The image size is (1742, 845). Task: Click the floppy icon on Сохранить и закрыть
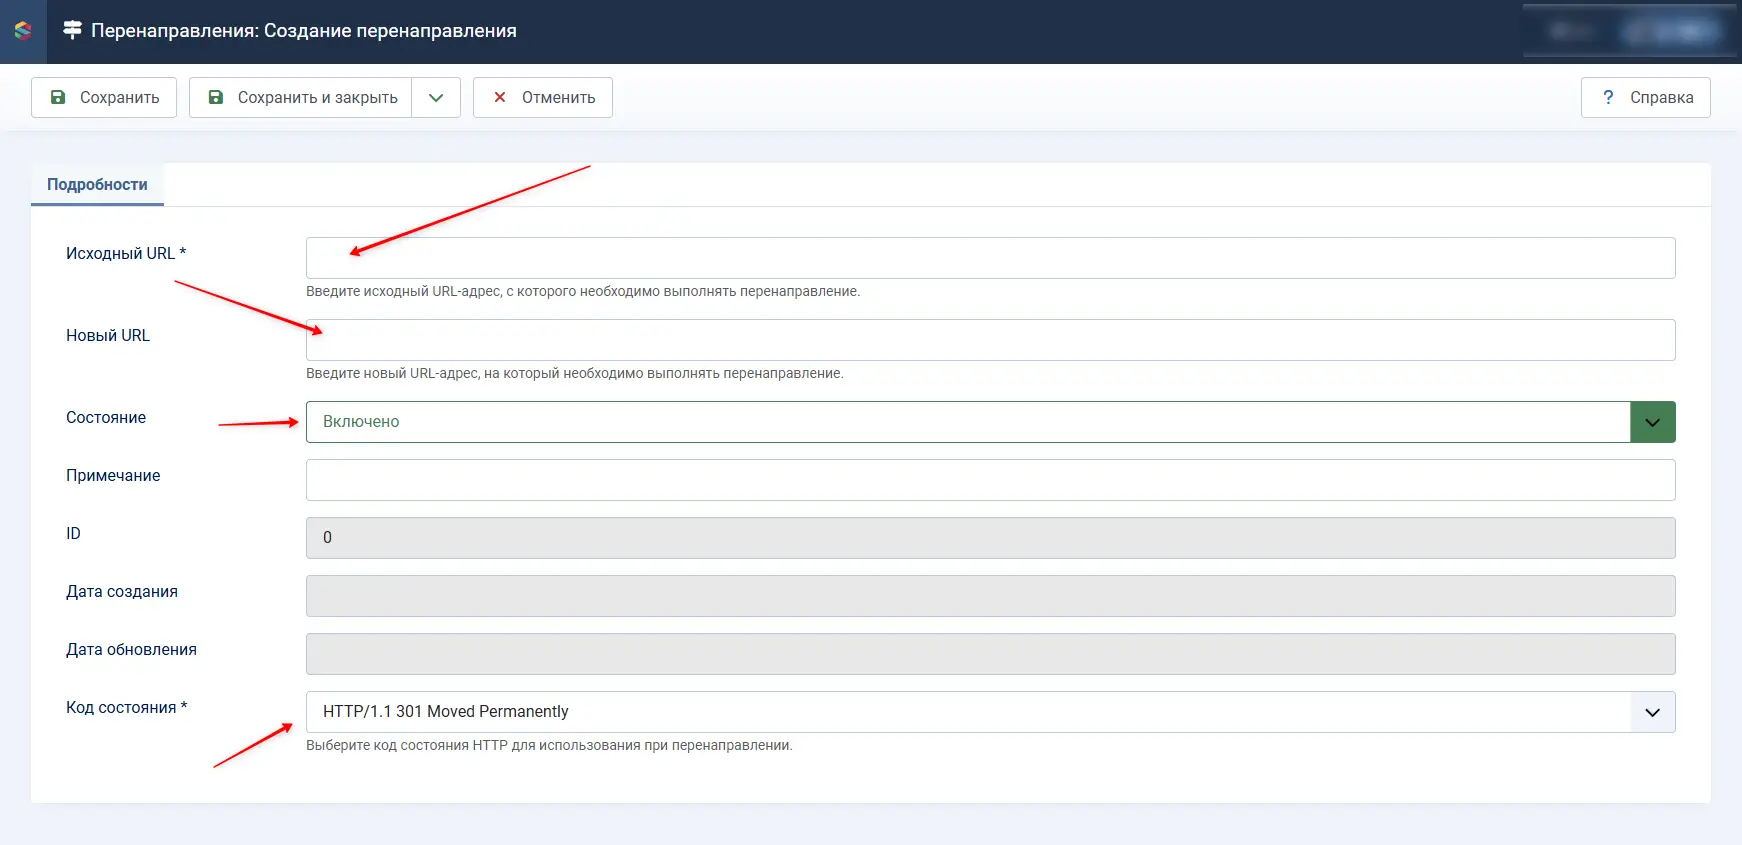click(x=216, y=97)
